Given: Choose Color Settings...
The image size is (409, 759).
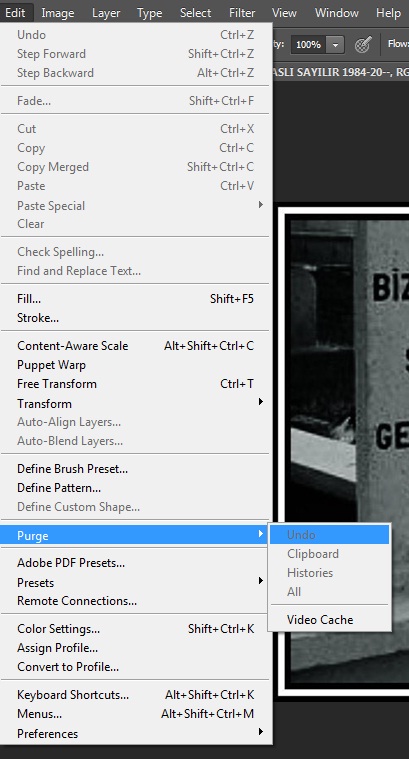Looking at the screenshot, I should [136, 629].
